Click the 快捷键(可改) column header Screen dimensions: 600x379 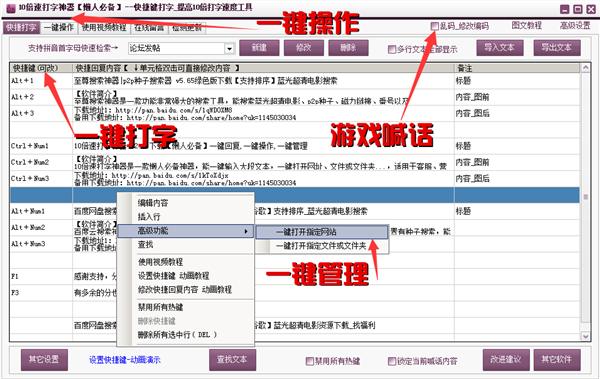click(41, 68)
